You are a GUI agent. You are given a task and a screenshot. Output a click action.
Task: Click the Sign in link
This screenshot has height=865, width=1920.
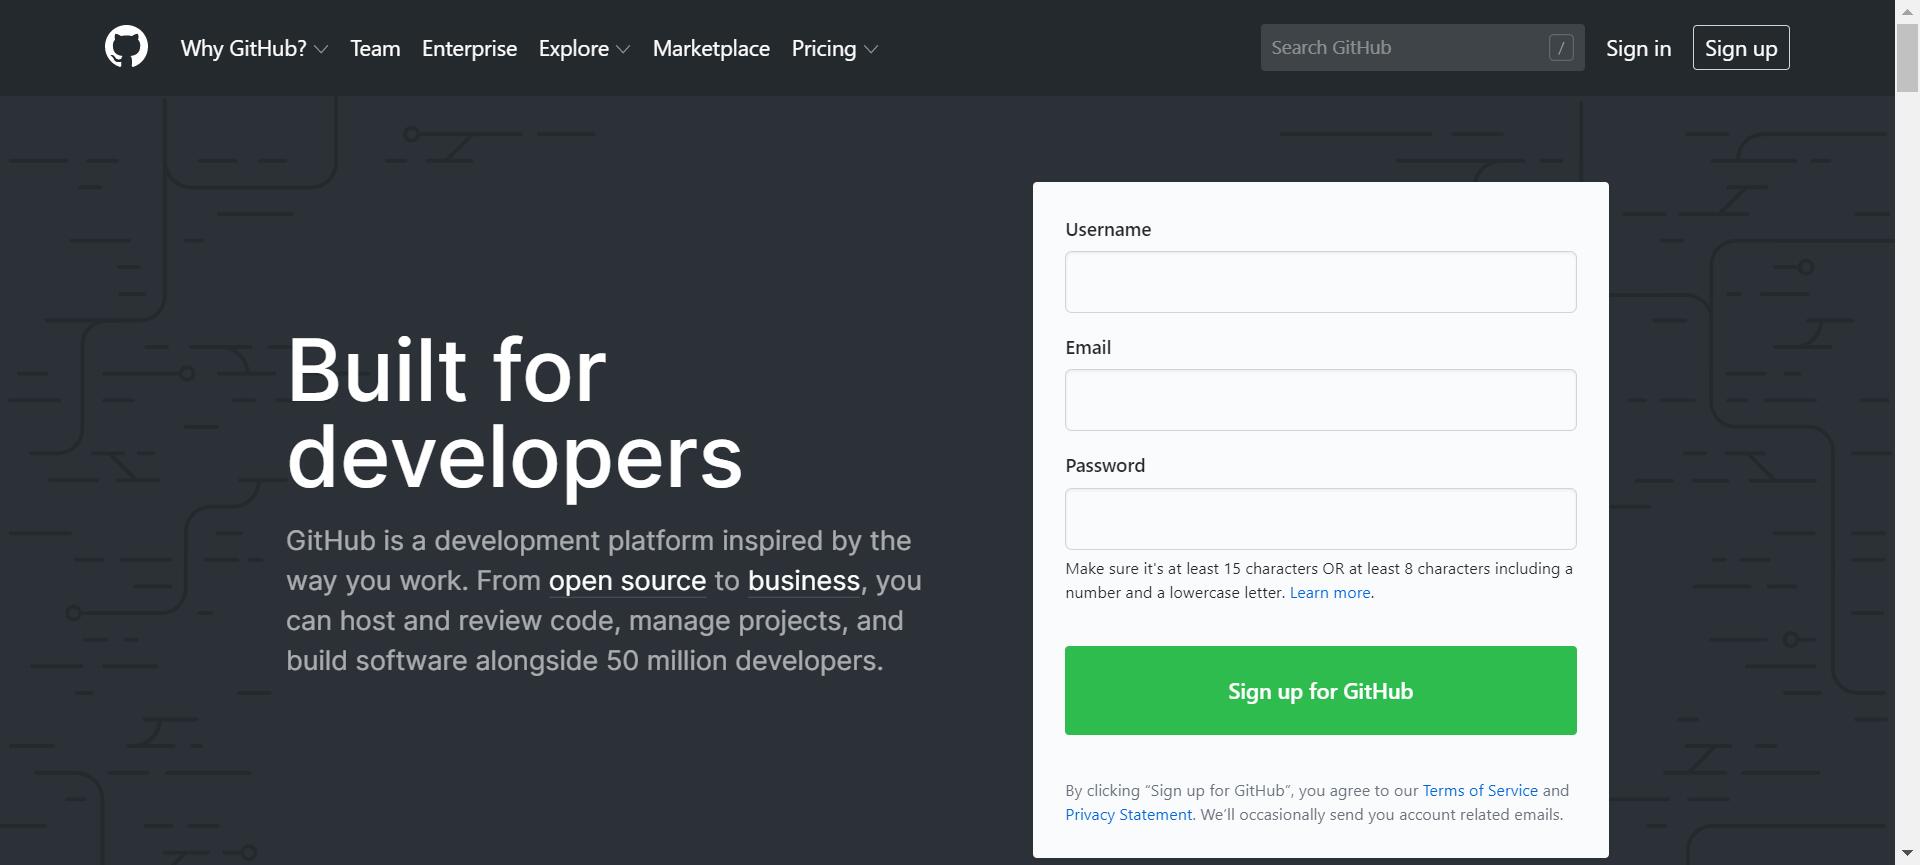coord(1638,48)
